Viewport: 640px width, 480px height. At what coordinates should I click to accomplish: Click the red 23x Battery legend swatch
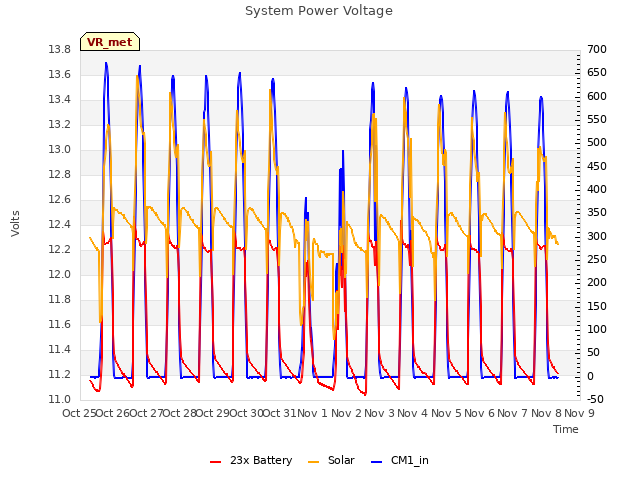(x=216, y=462)
